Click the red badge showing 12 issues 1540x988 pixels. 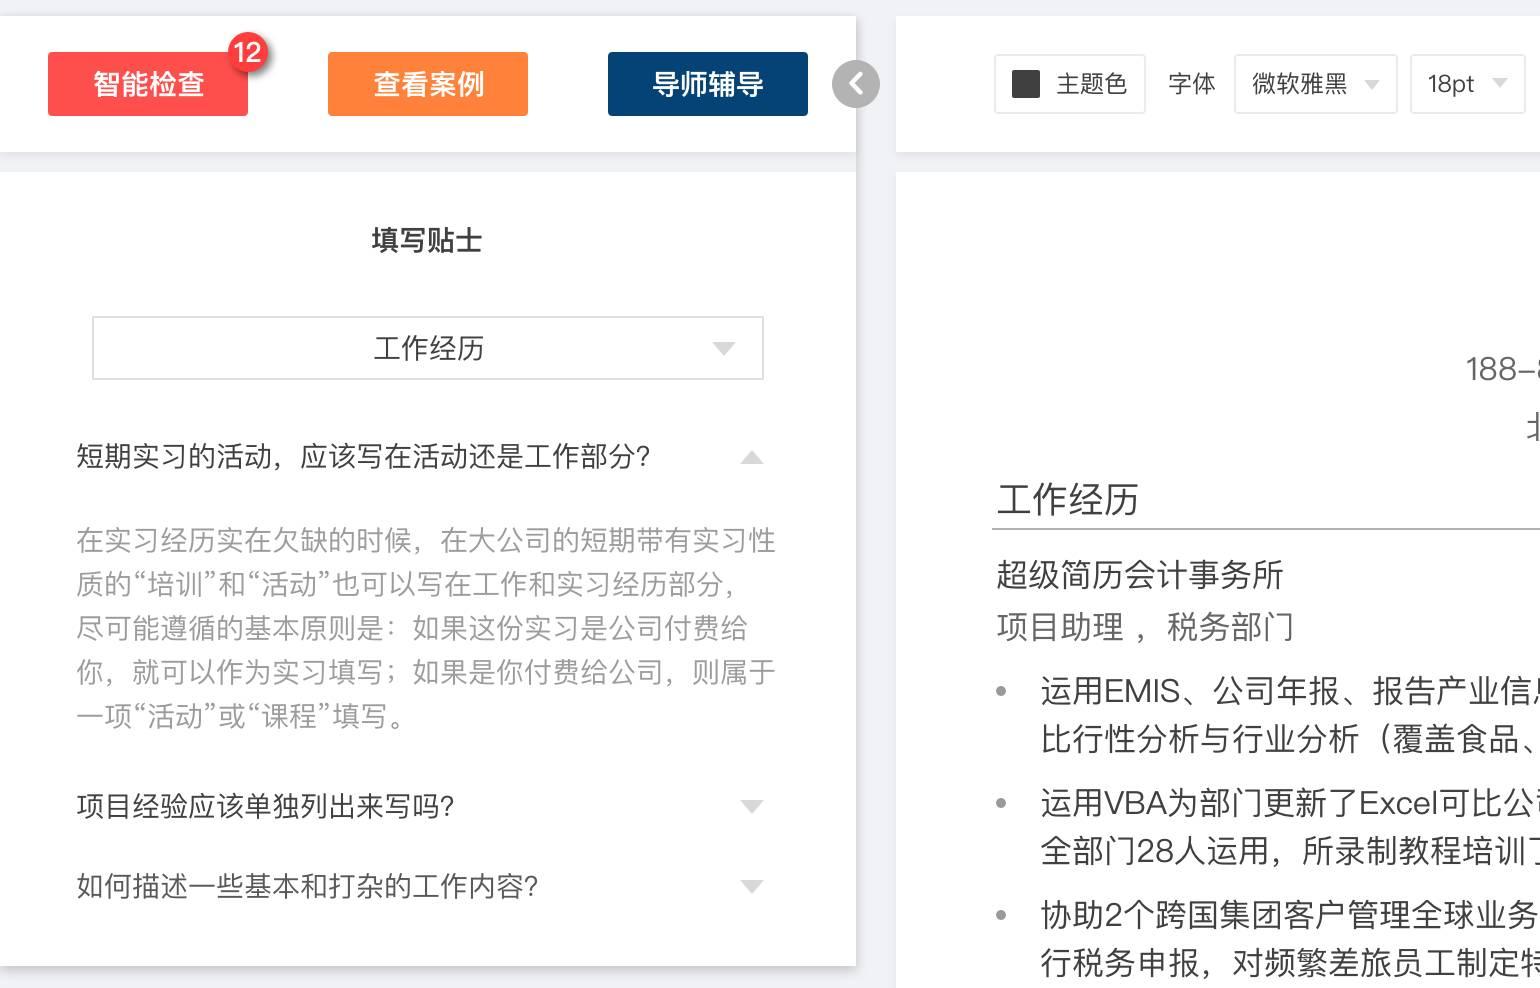click(250, 53)
